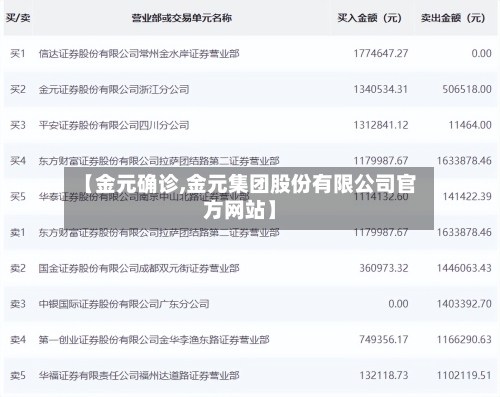Click buy amount 1774647.27
This screenshot has height=397, width=500.
pos(381,53)
